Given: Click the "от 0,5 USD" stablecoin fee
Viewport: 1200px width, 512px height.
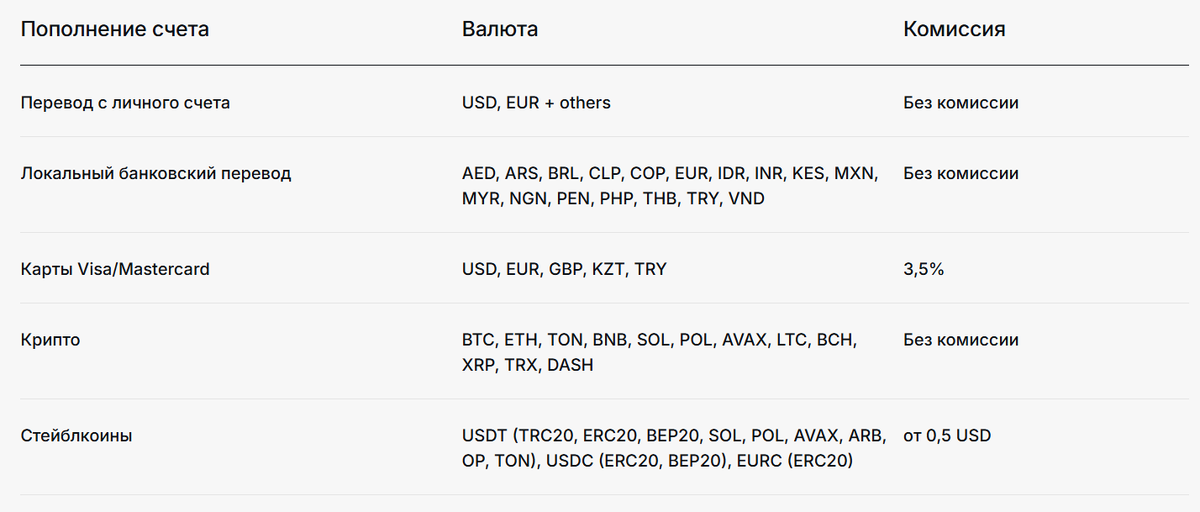Looking at the screenshot, I should click(x=947, y=436).
